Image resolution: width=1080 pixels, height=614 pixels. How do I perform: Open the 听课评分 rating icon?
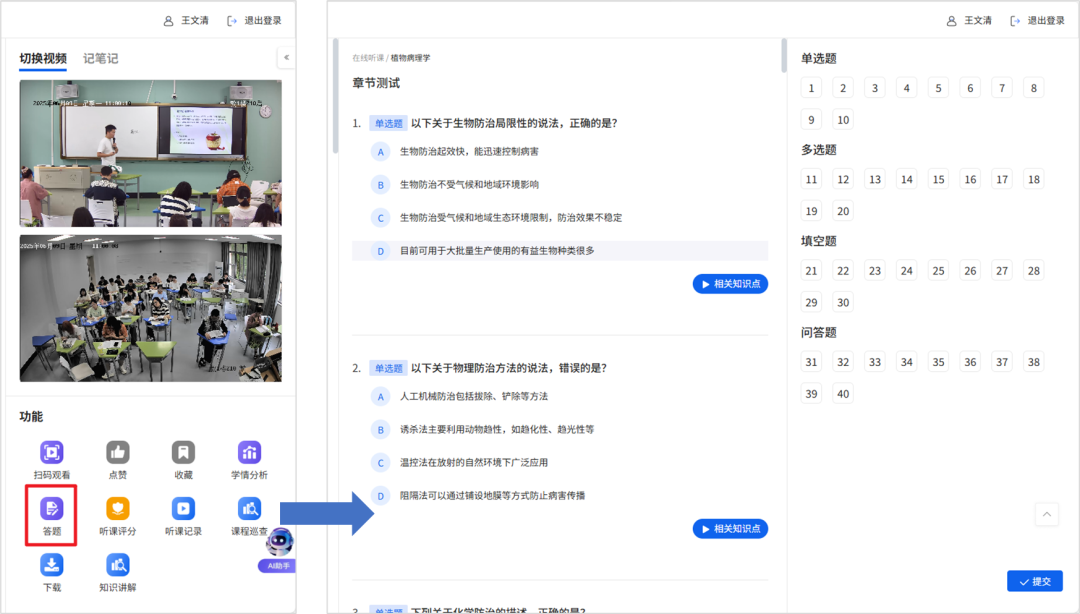tap(118, 508)
